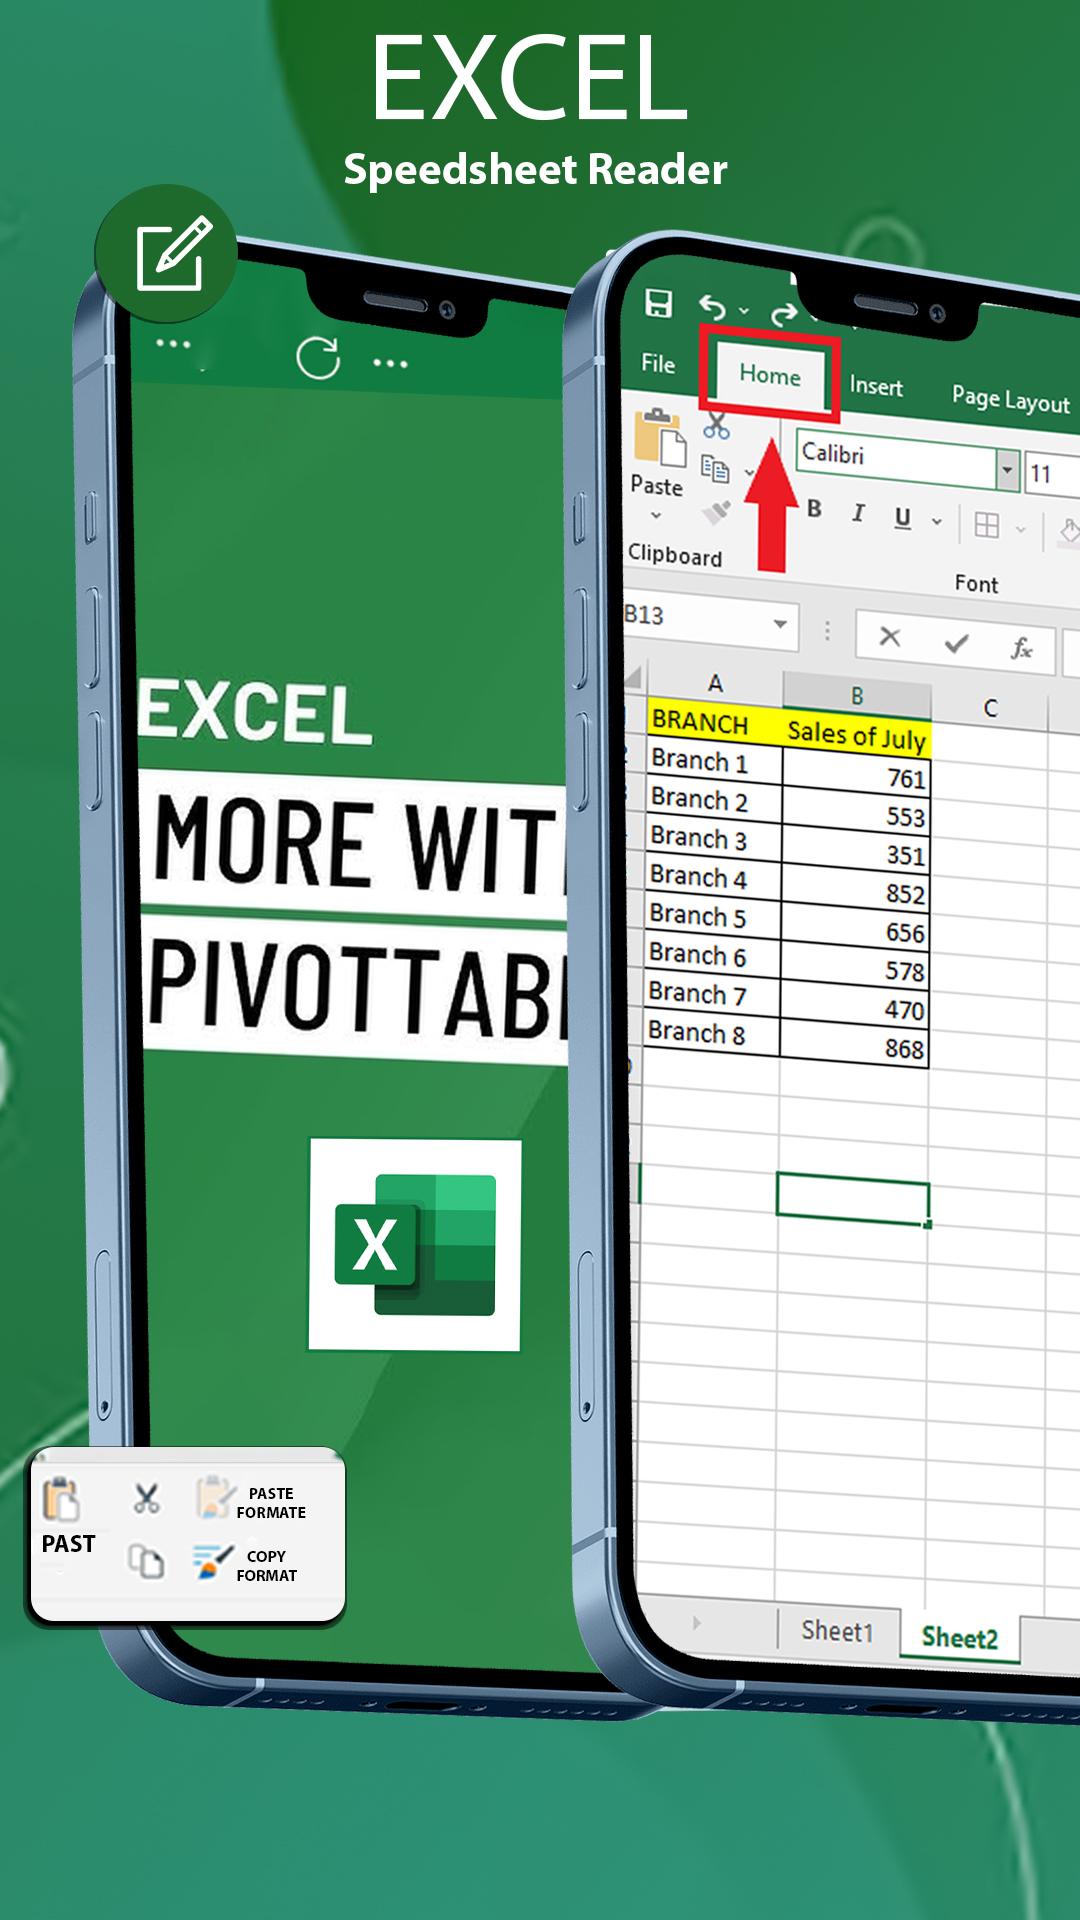Viewport: 1080px width, 1920px height.
Task: Open the font name dropdown arrow
Action: (1007, 468)
